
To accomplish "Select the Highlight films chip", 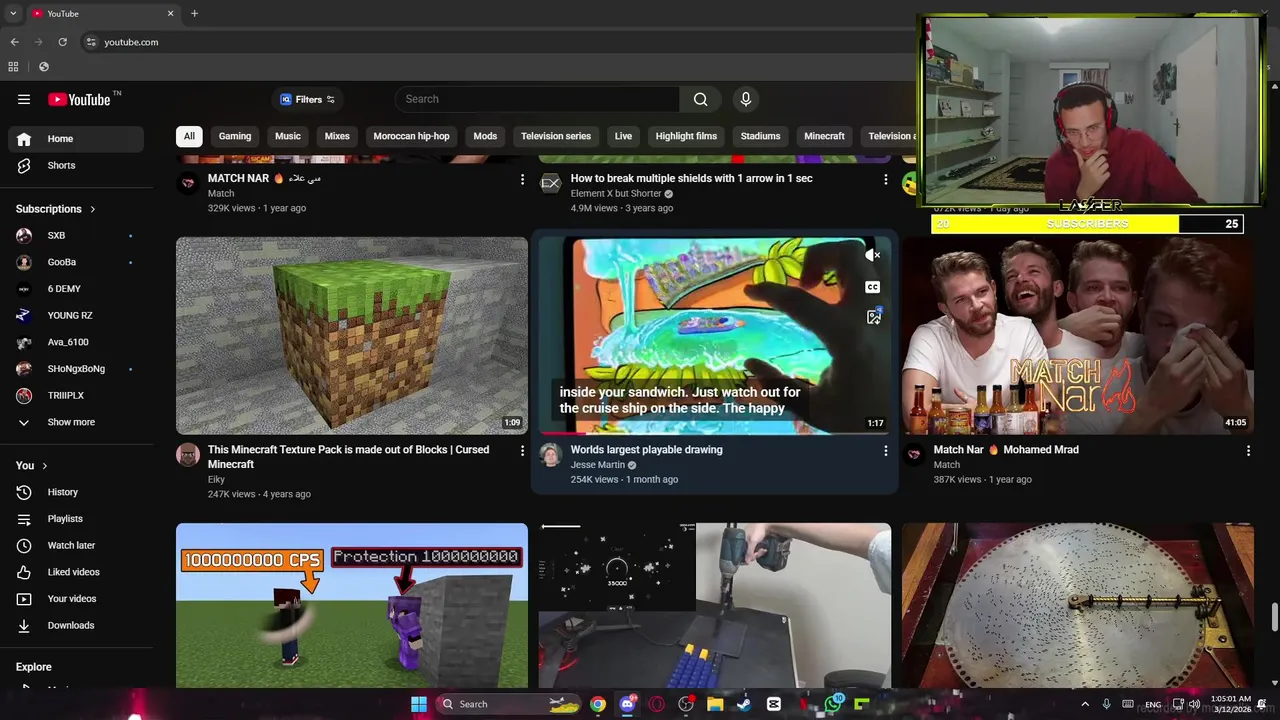I will (x=686, y=136).
